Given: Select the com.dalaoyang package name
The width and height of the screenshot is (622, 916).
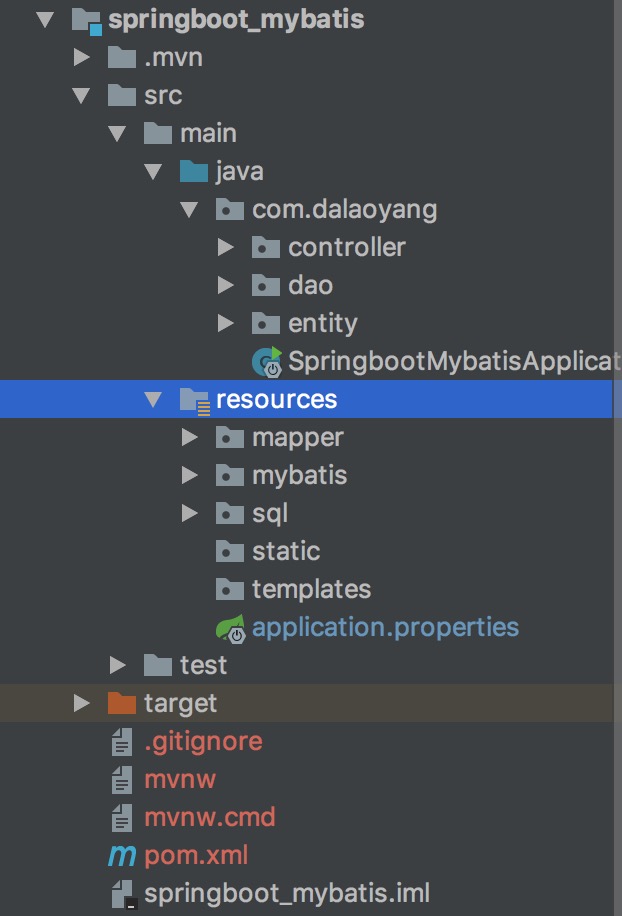Looking at the screenshot, I should [x=345, y=210].
